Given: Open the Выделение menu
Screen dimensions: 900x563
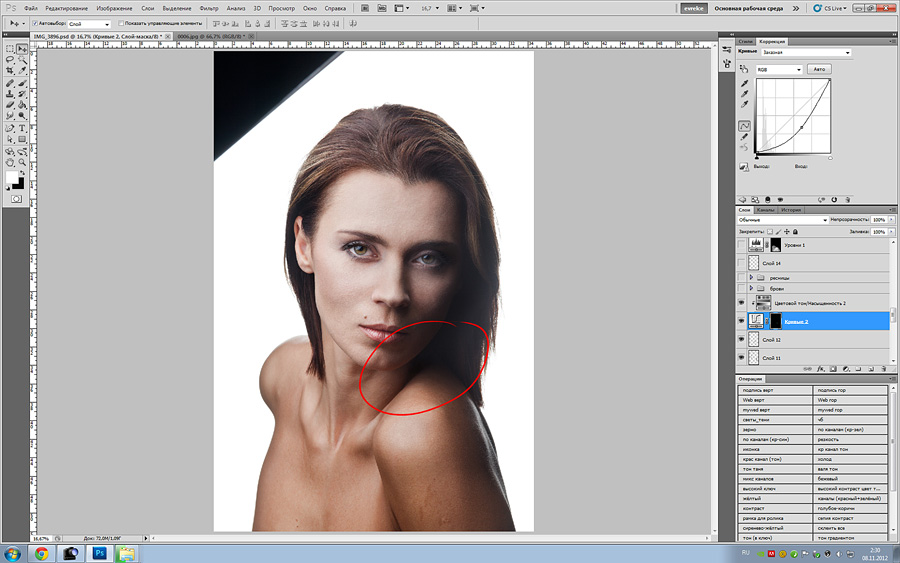Looking at the screenshot, I should point(177,9).
